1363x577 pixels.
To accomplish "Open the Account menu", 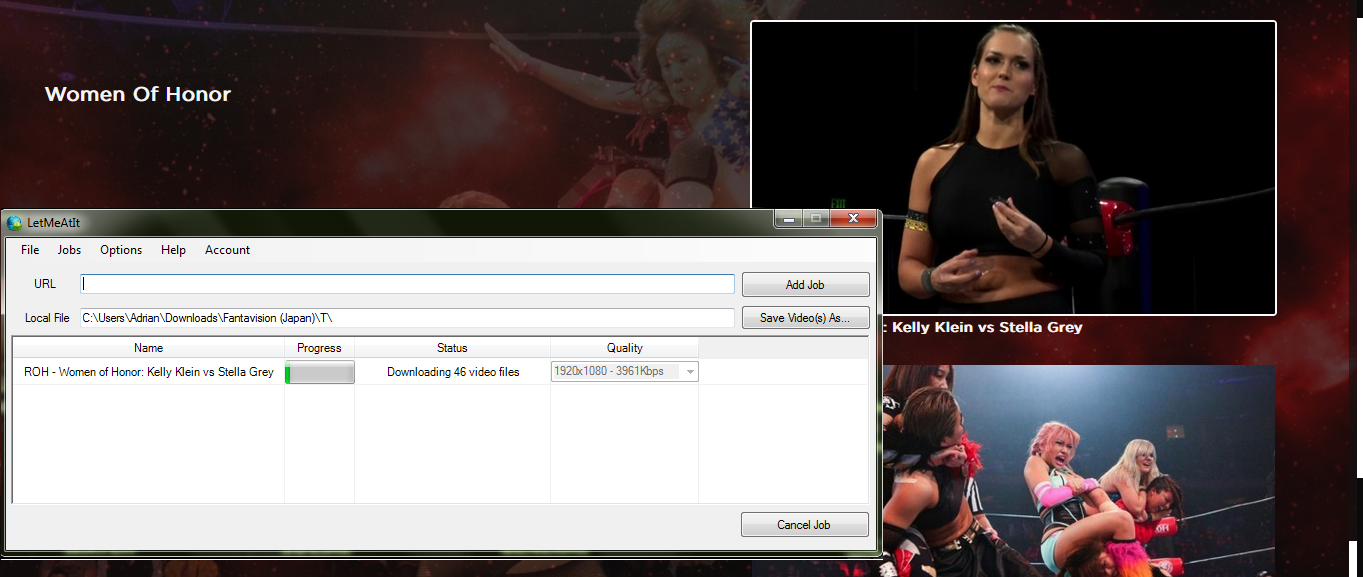I will pyautogui.click(x=227, y=250).
